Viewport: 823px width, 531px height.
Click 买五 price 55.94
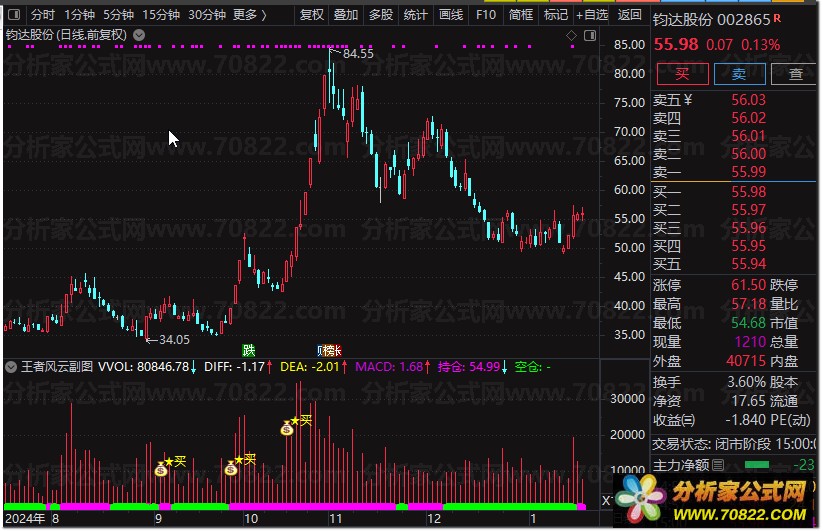click(748, 264)
